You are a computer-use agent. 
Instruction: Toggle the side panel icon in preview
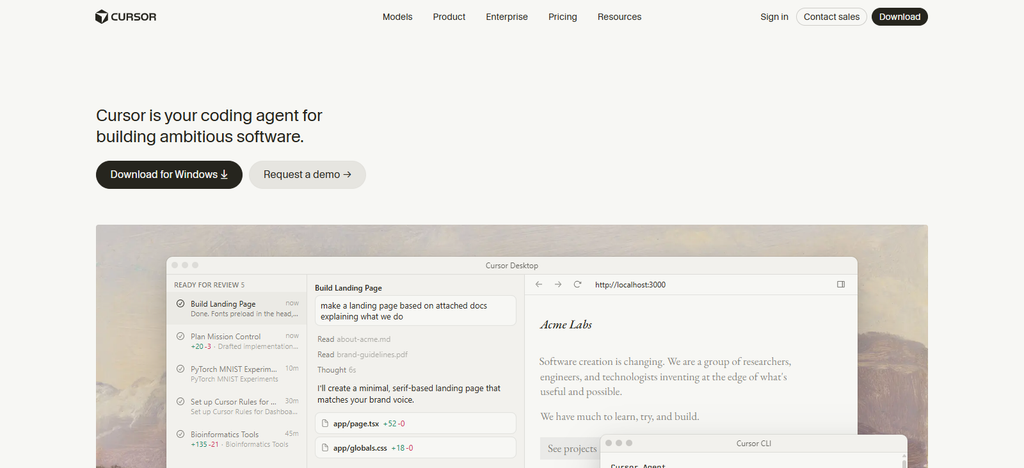(841, 285)
